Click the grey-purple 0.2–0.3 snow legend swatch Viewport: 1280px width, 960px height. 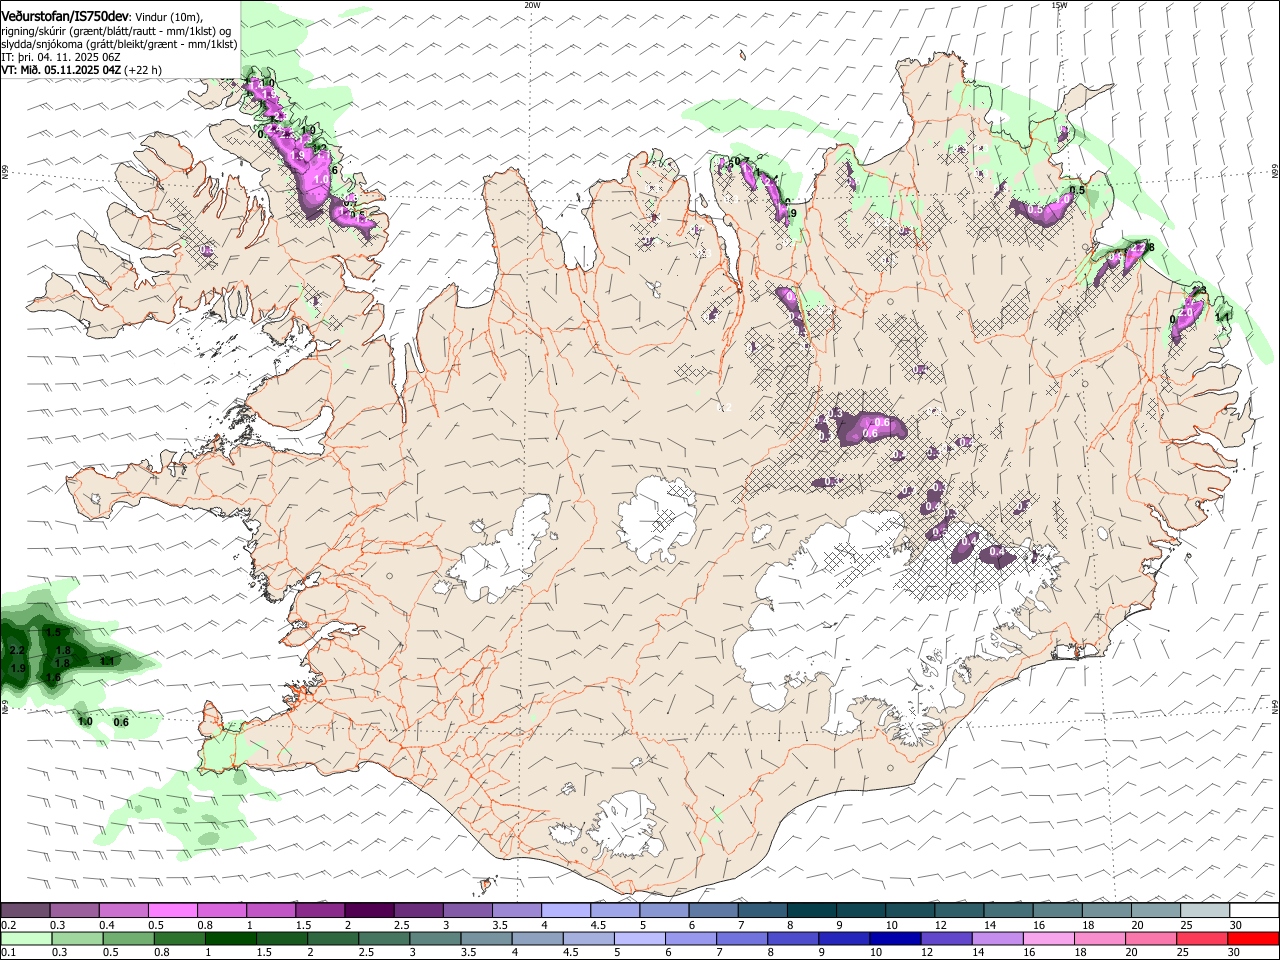26,911
